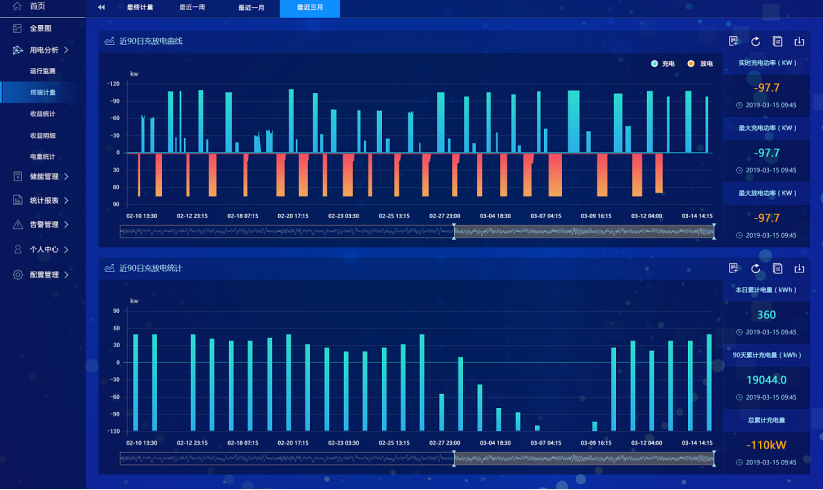Screen dimensions: 823x490
Task: Click the double-arrow back icon in tab bar
Action: pos(101,7)
